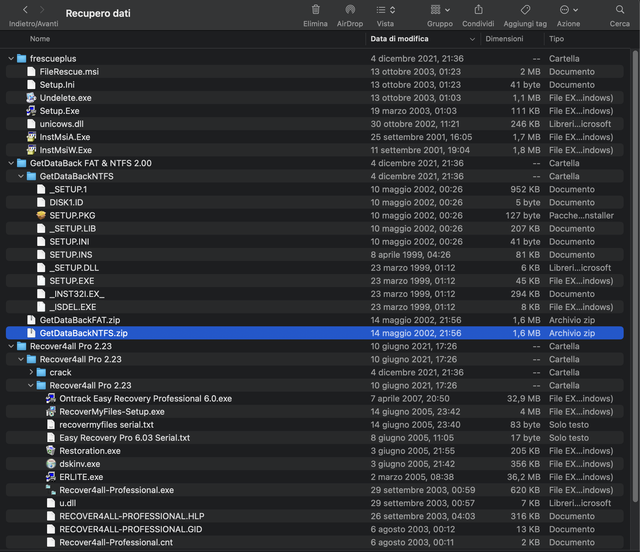Click the Condividi share icon
Screen dimensions: 640x552
[478, 10]
